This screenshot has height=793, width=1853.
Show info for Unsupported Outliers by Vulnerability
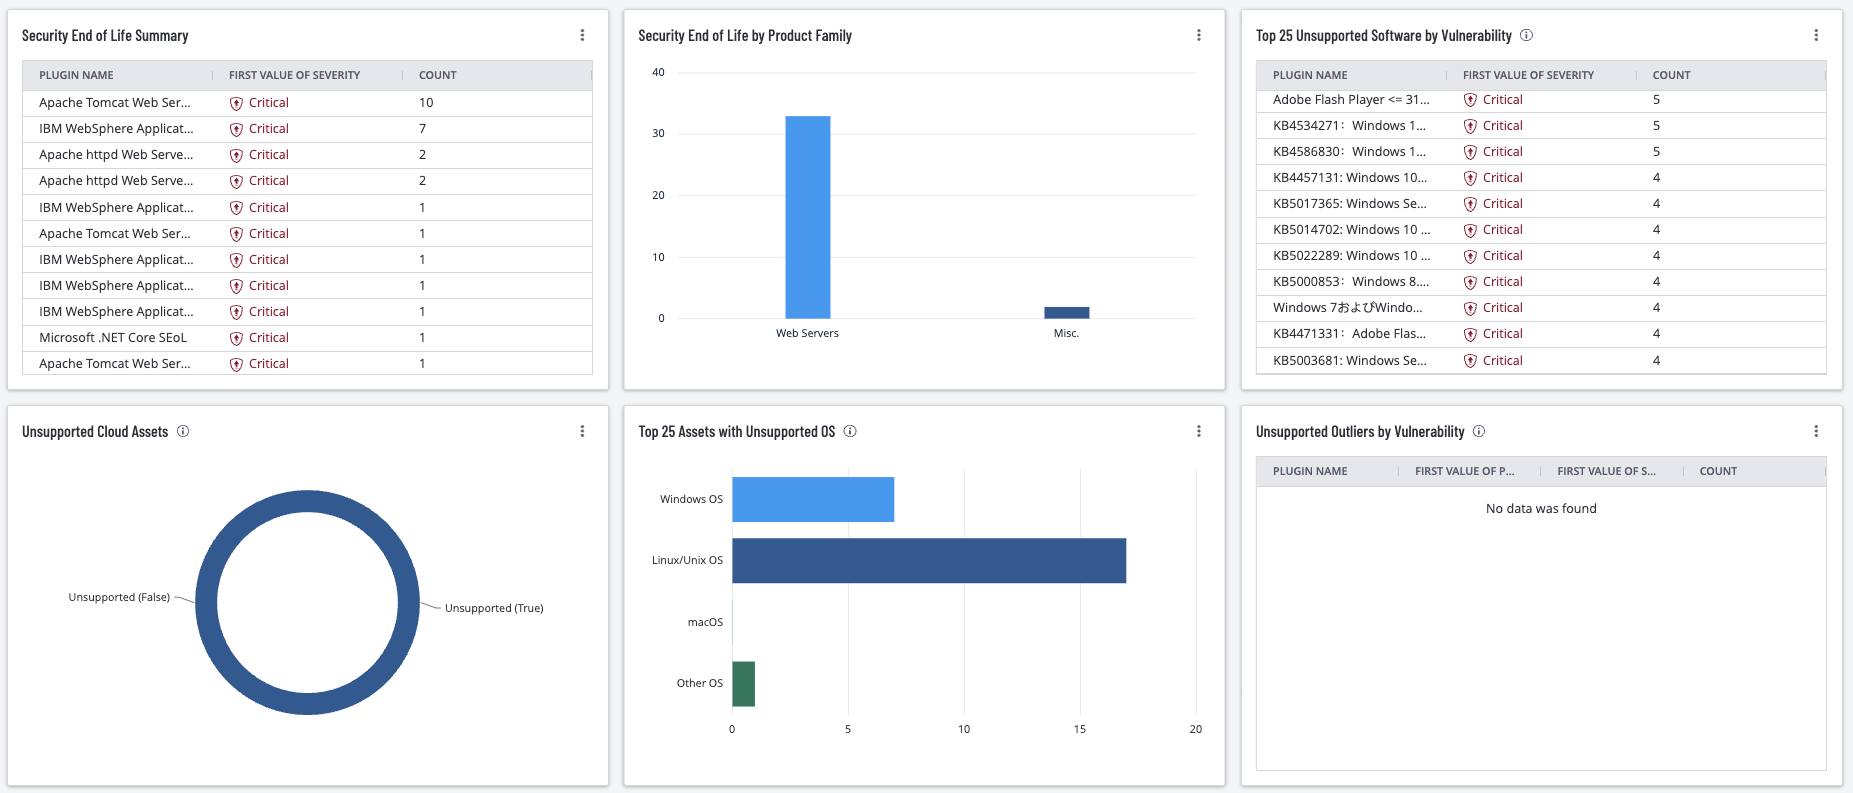[x=1479, y=431]
